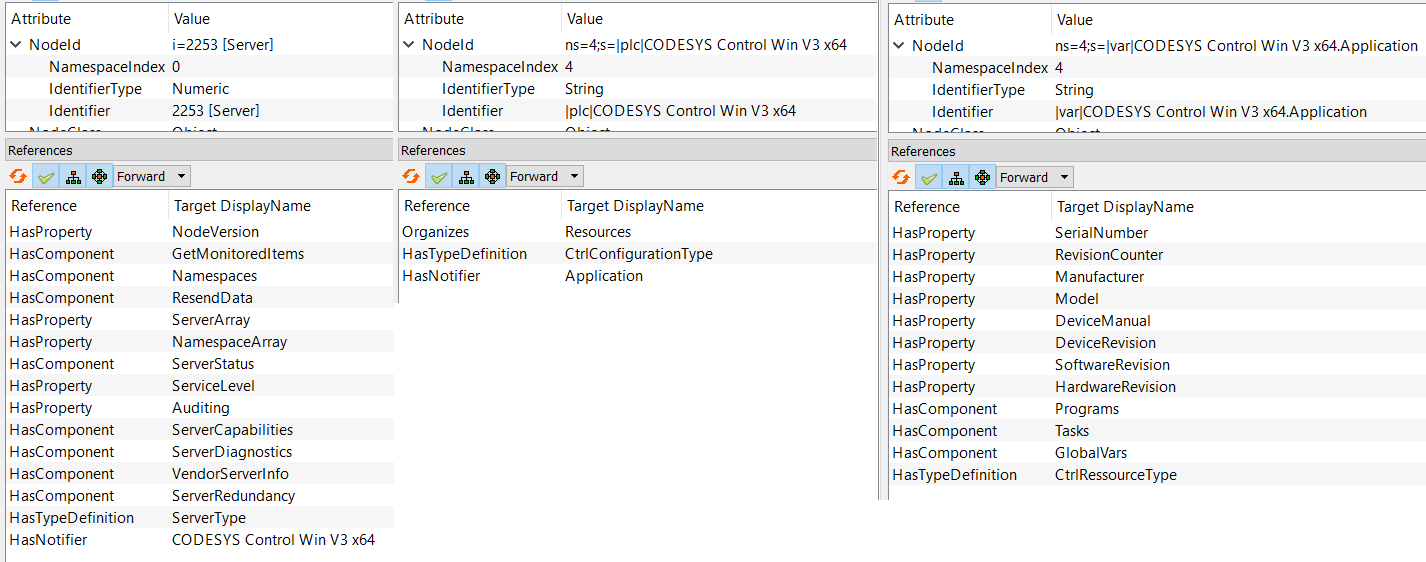Select the Programs component row

point(1157,409)
